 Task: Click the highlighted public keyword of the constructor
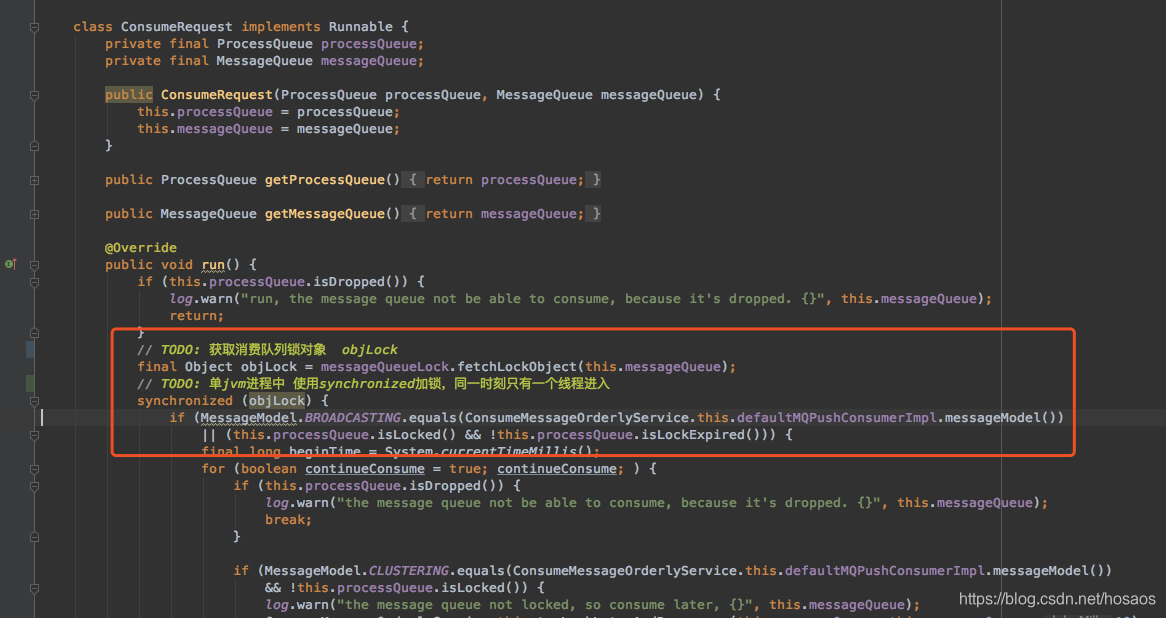tap(129, 94)
